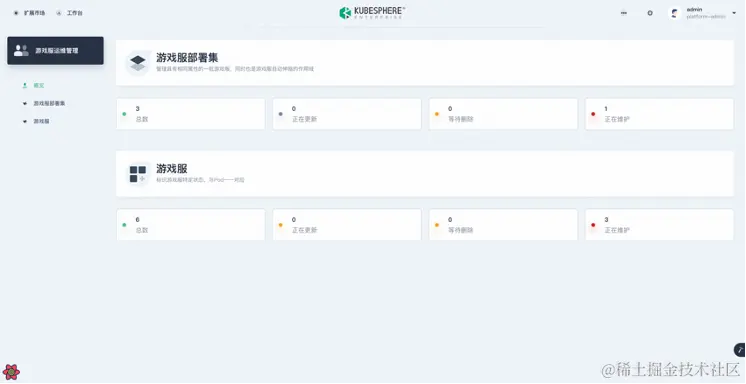Select 等待删除 card in the 游戏服部署集 section
This screenshot has height=384, width=746.
coord(503,114)
